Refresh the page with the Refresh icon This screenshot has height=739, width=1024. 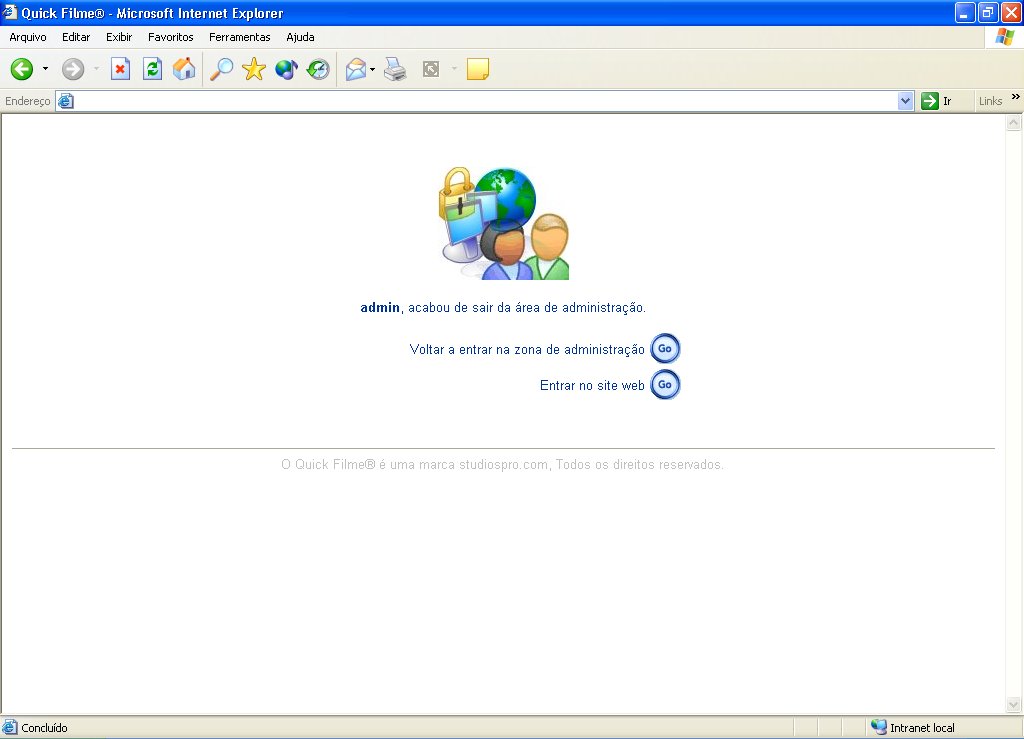click(152, 69)
